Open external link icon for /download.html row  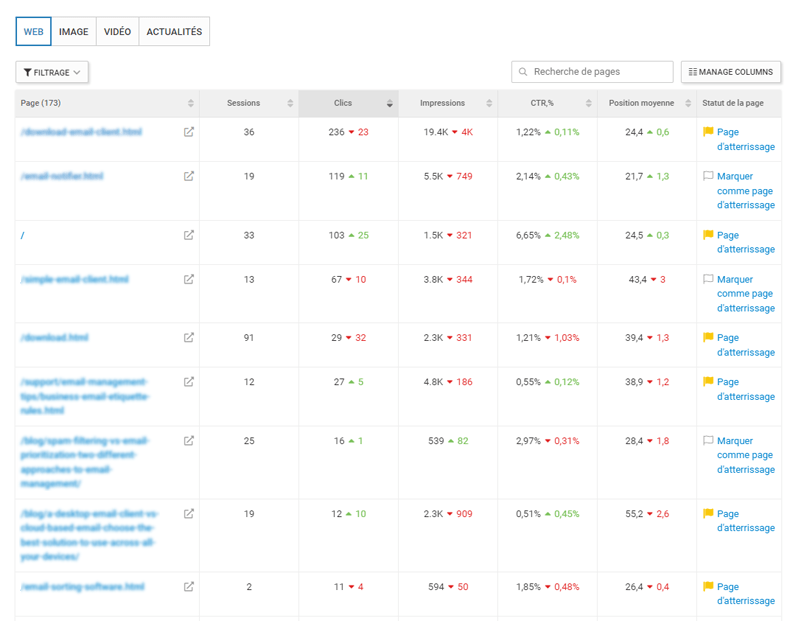[x=189, y=338]
